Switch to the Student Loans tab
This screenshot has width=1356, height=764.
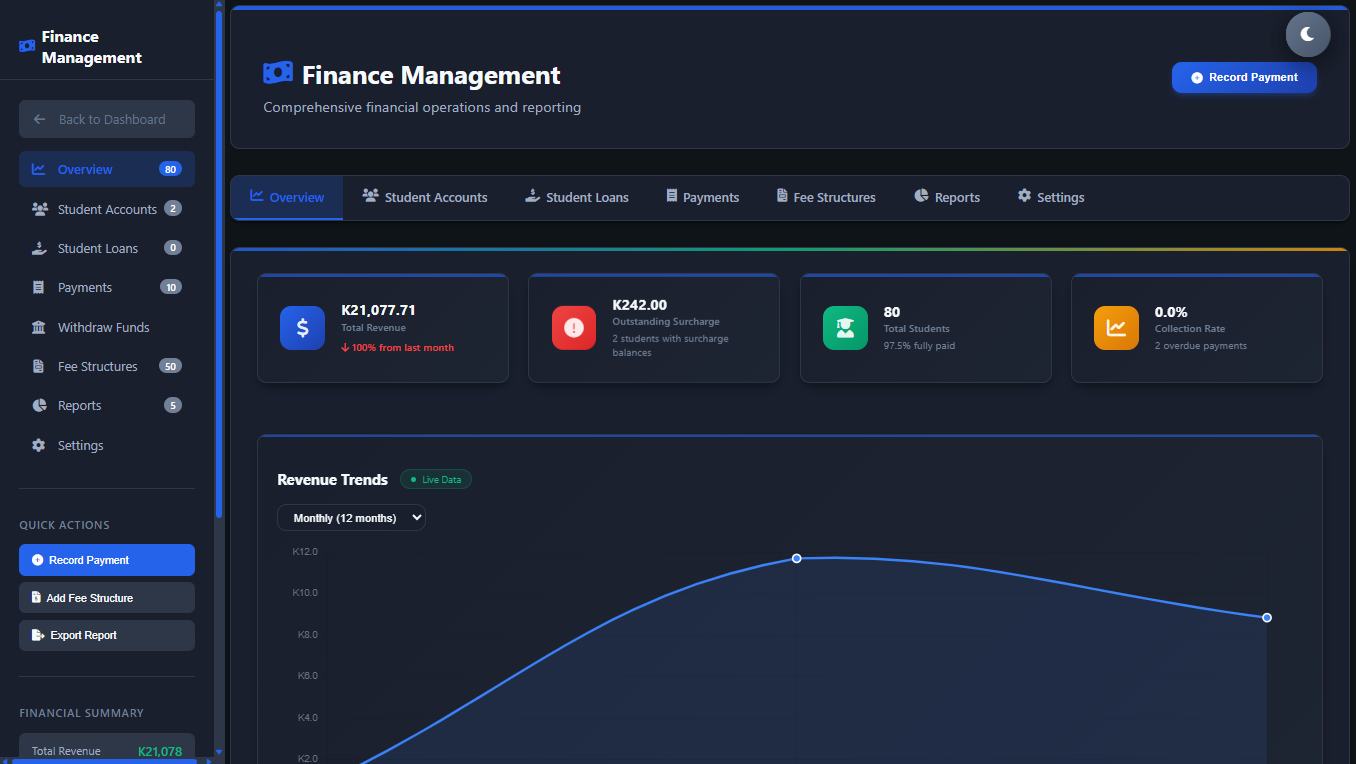point(577,198)
